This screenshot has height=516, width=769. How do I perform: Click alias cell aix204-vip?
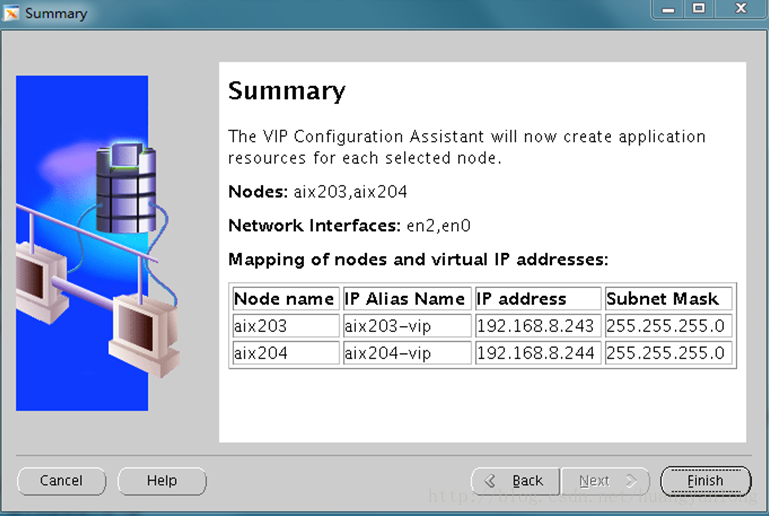(x=407, y=353)
